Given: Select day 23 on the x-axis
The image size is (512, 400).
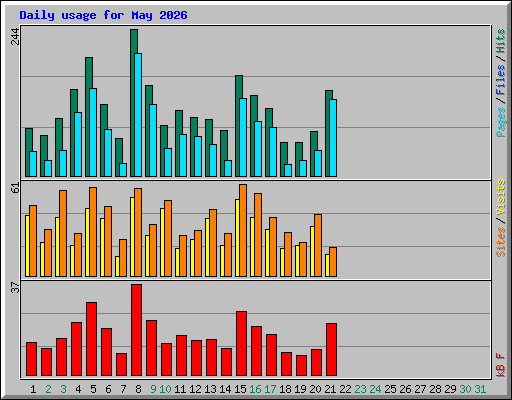Looking at the screenshot, I should 360,389.
